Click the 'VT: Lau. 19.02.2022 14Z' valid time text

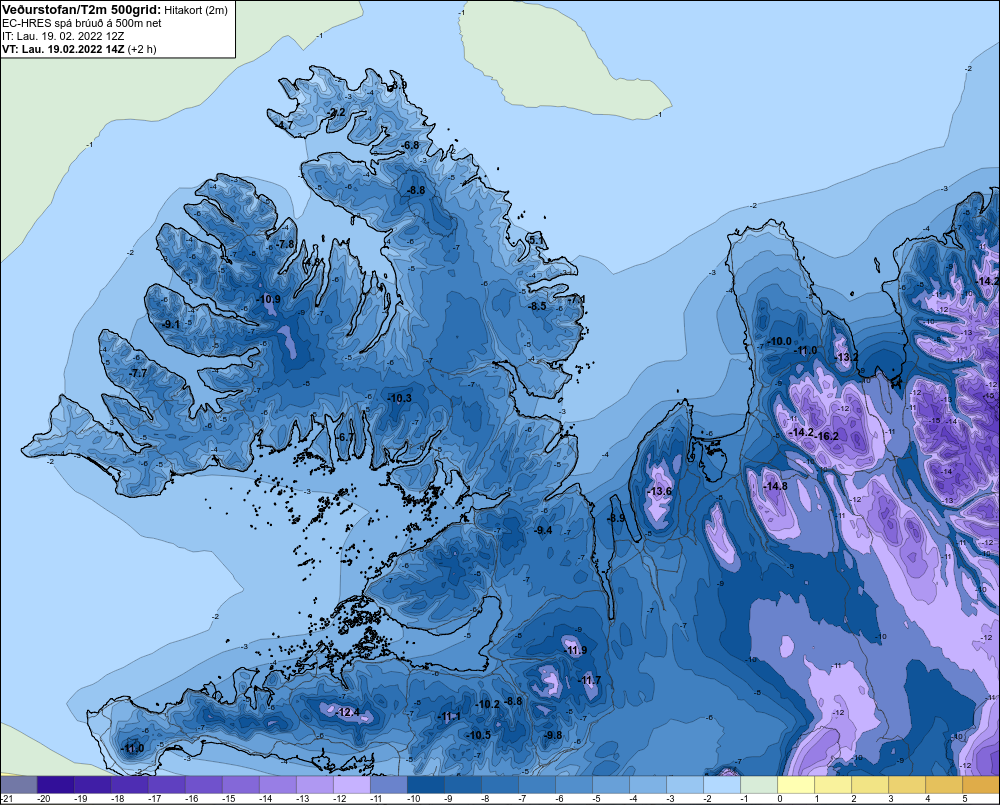63,49
